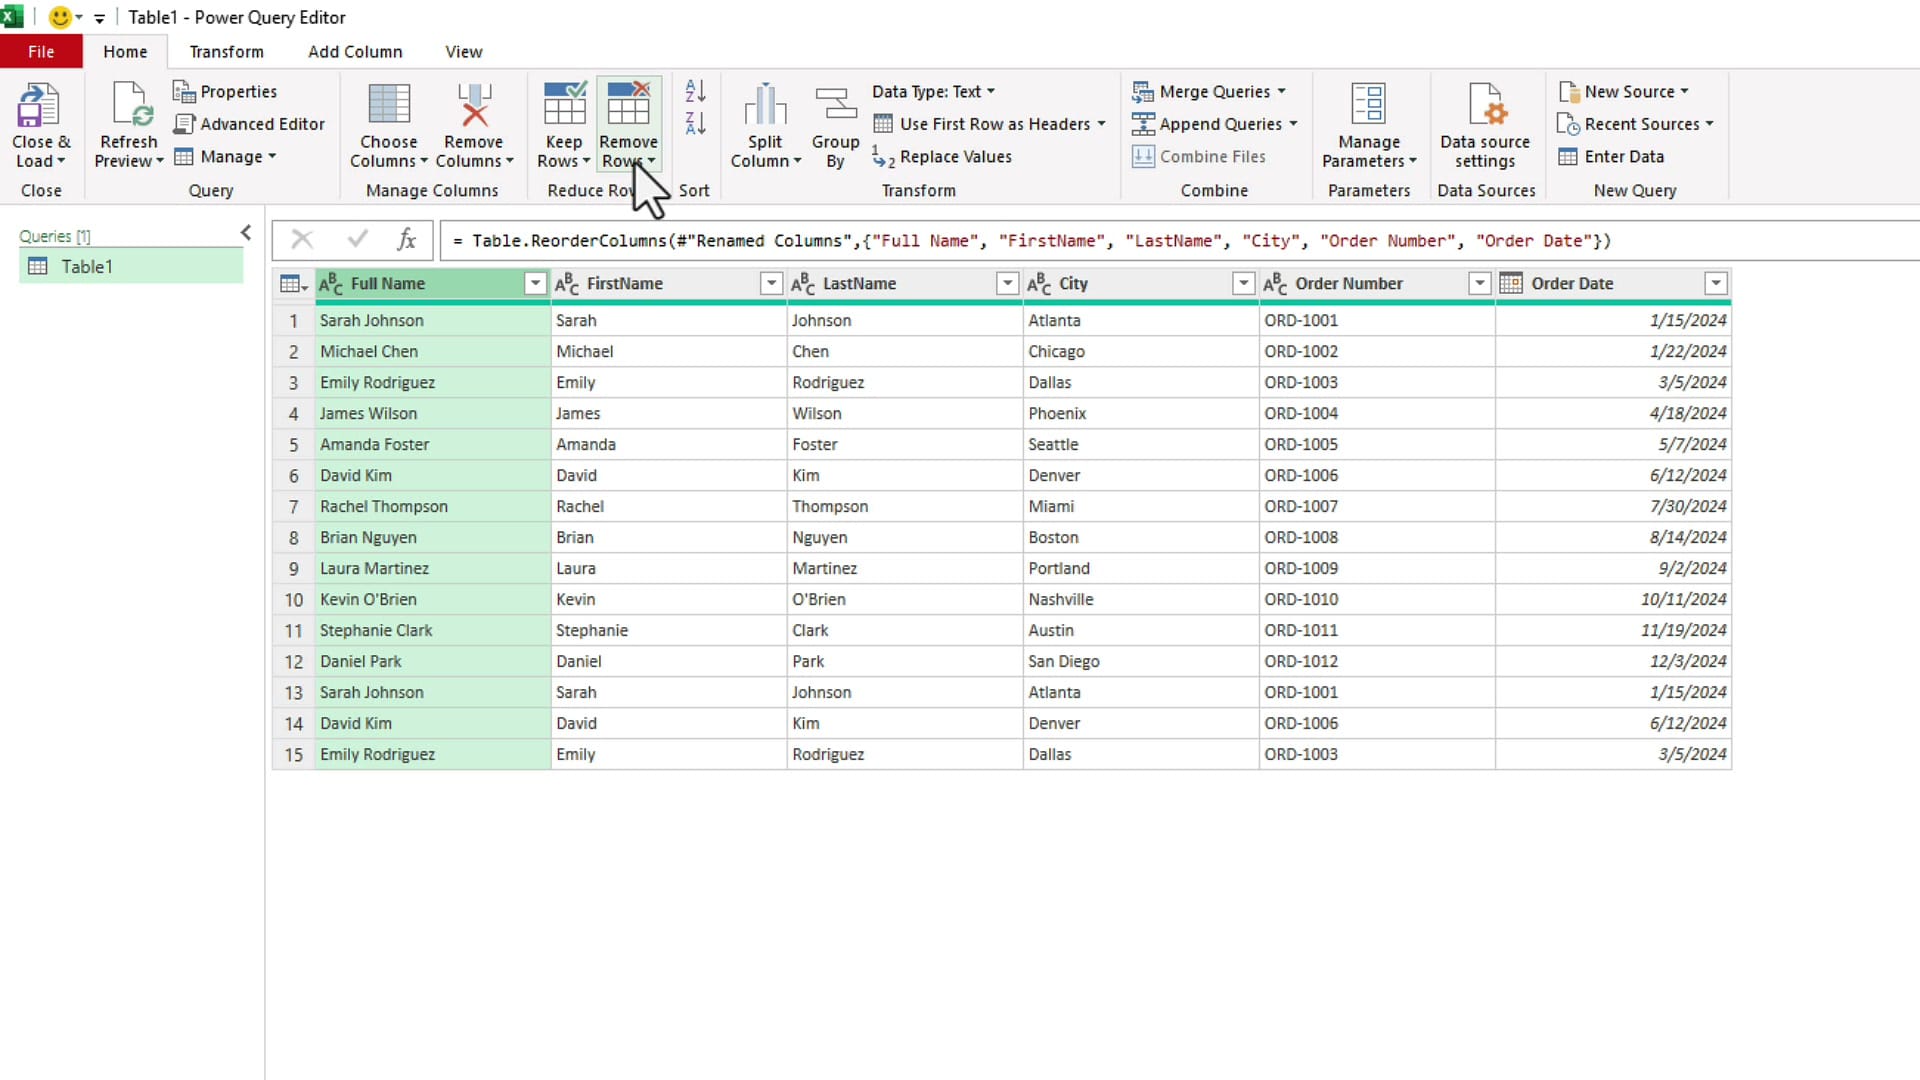The height and width of the screenshot is (1080, 1920).
Task: Click the Choose Columns icon
Action: [389, 104]
